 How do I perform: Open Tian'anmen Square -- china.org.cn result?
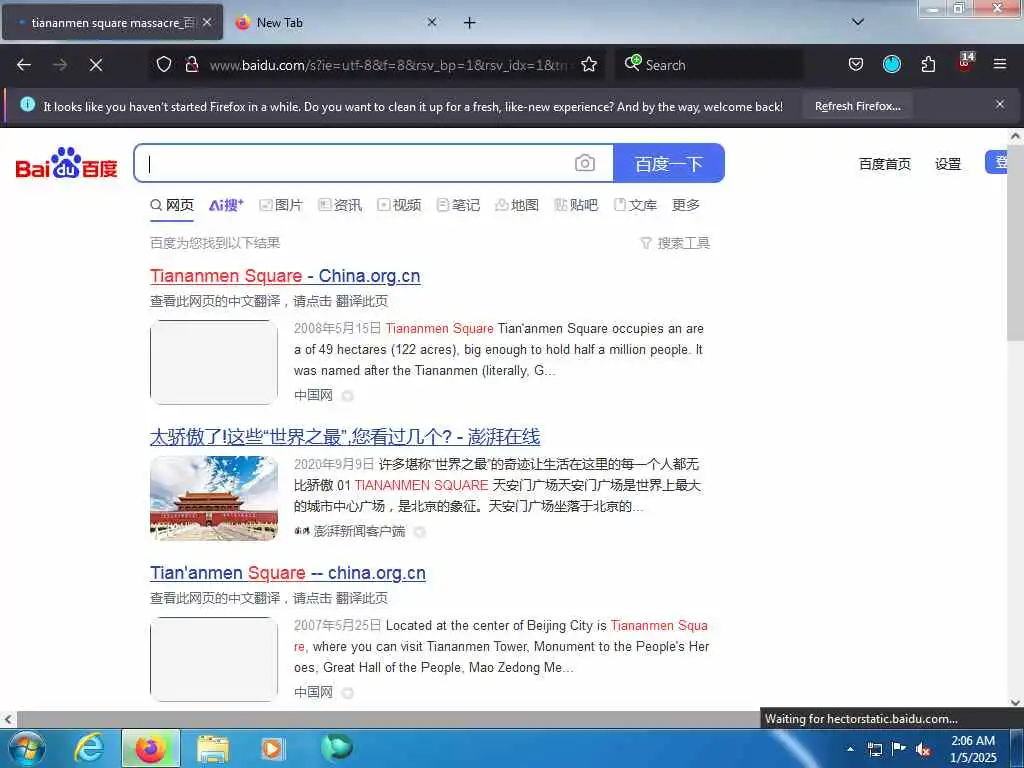pyautogui.click(x=288, y=573)
